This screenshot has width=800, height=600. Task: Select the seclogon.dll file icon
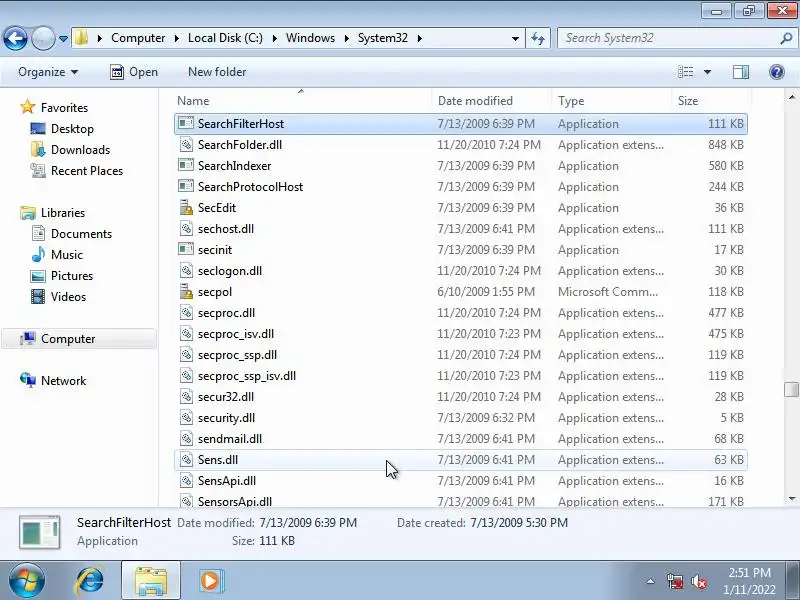[x=186, y=270]
